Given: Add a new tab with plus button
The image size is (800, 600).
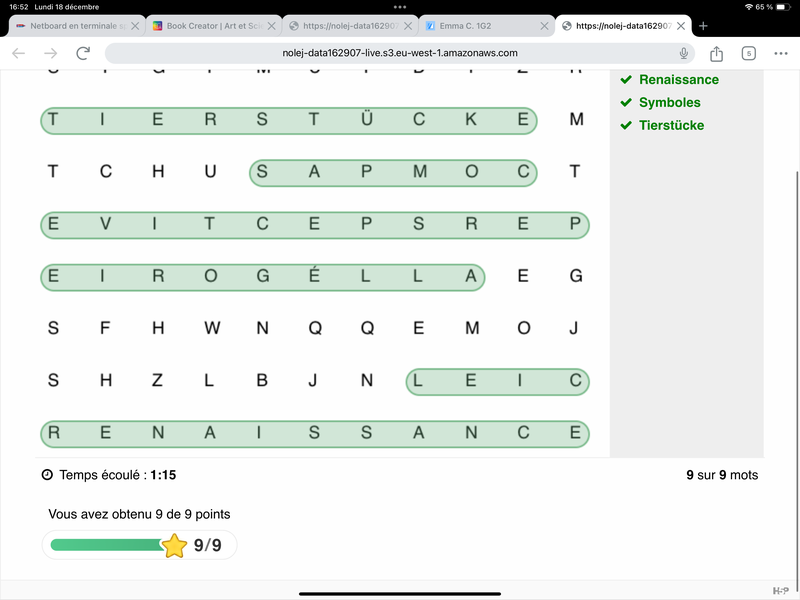Looking at the screenshot, I should pos(703,25).
